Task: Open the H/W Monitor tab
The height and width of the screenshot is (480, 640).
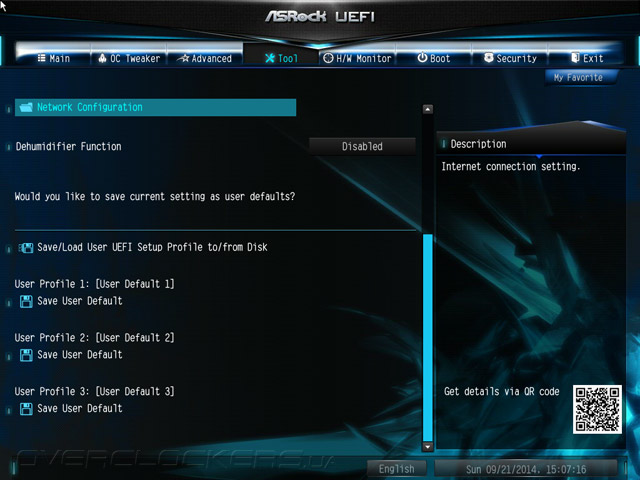Action: (x=358, y=58)
